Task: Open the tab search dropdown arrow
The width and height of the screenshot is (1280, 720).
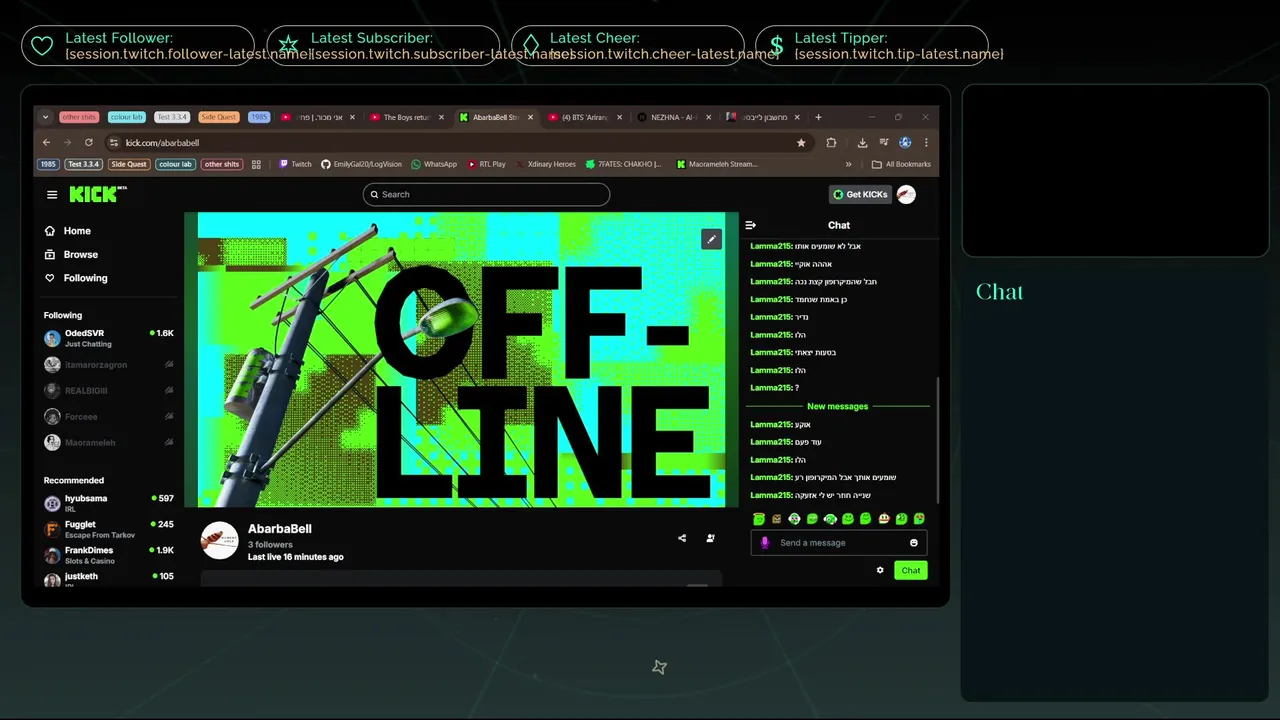Action: pos(45,117)
